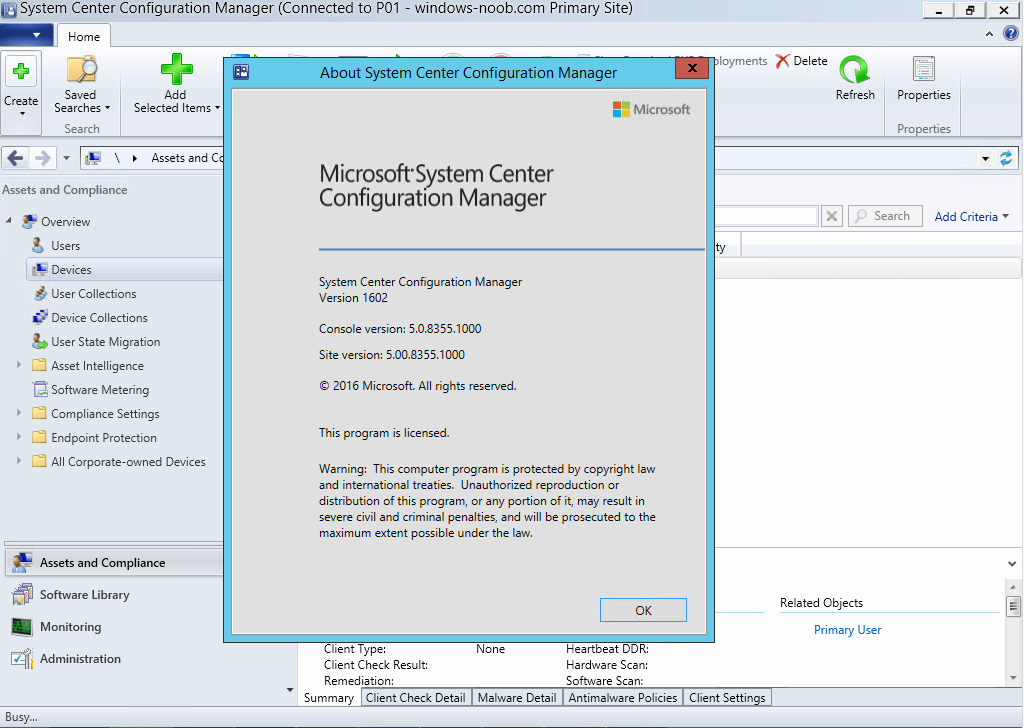1024x728 pixels.
Task: Expand the Asset Intelligence node
Action: [x=19, y=365]
